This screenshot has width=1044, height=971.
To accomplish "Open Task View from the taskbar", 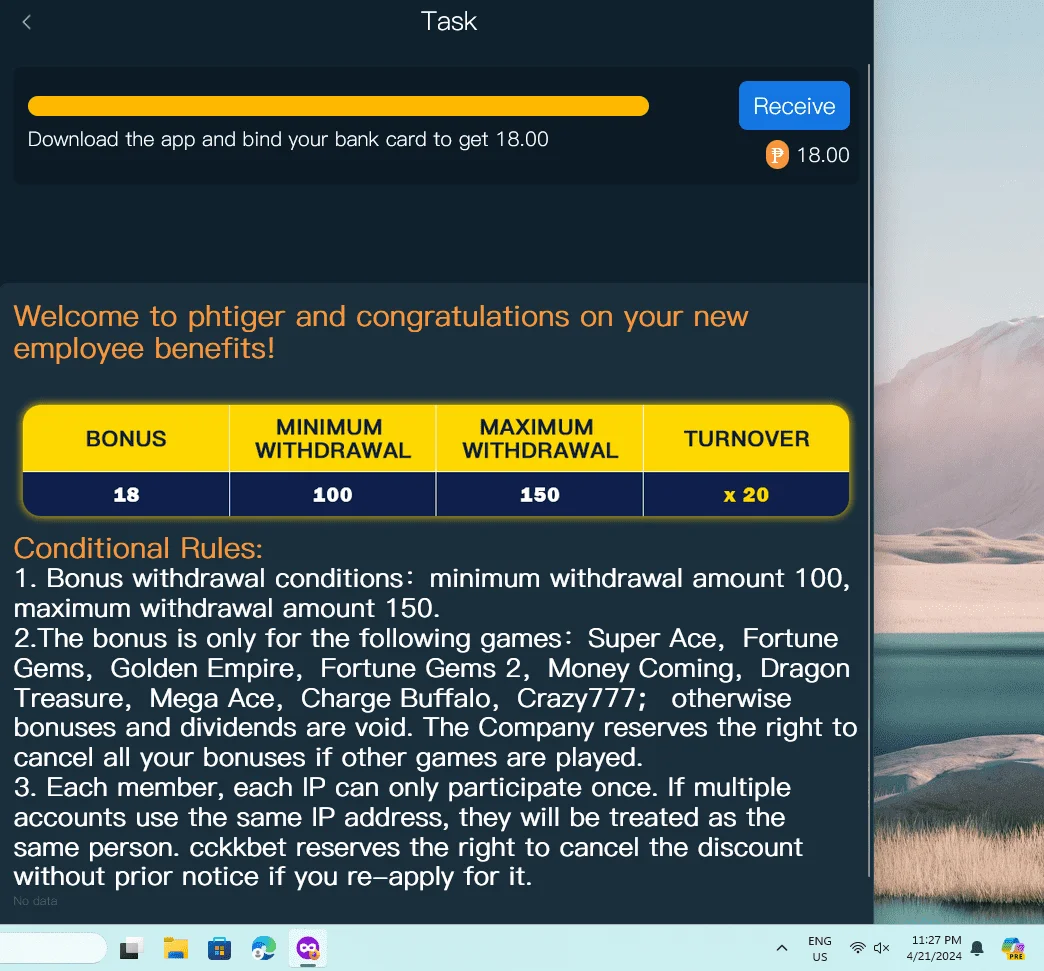I will coord(131,948).
